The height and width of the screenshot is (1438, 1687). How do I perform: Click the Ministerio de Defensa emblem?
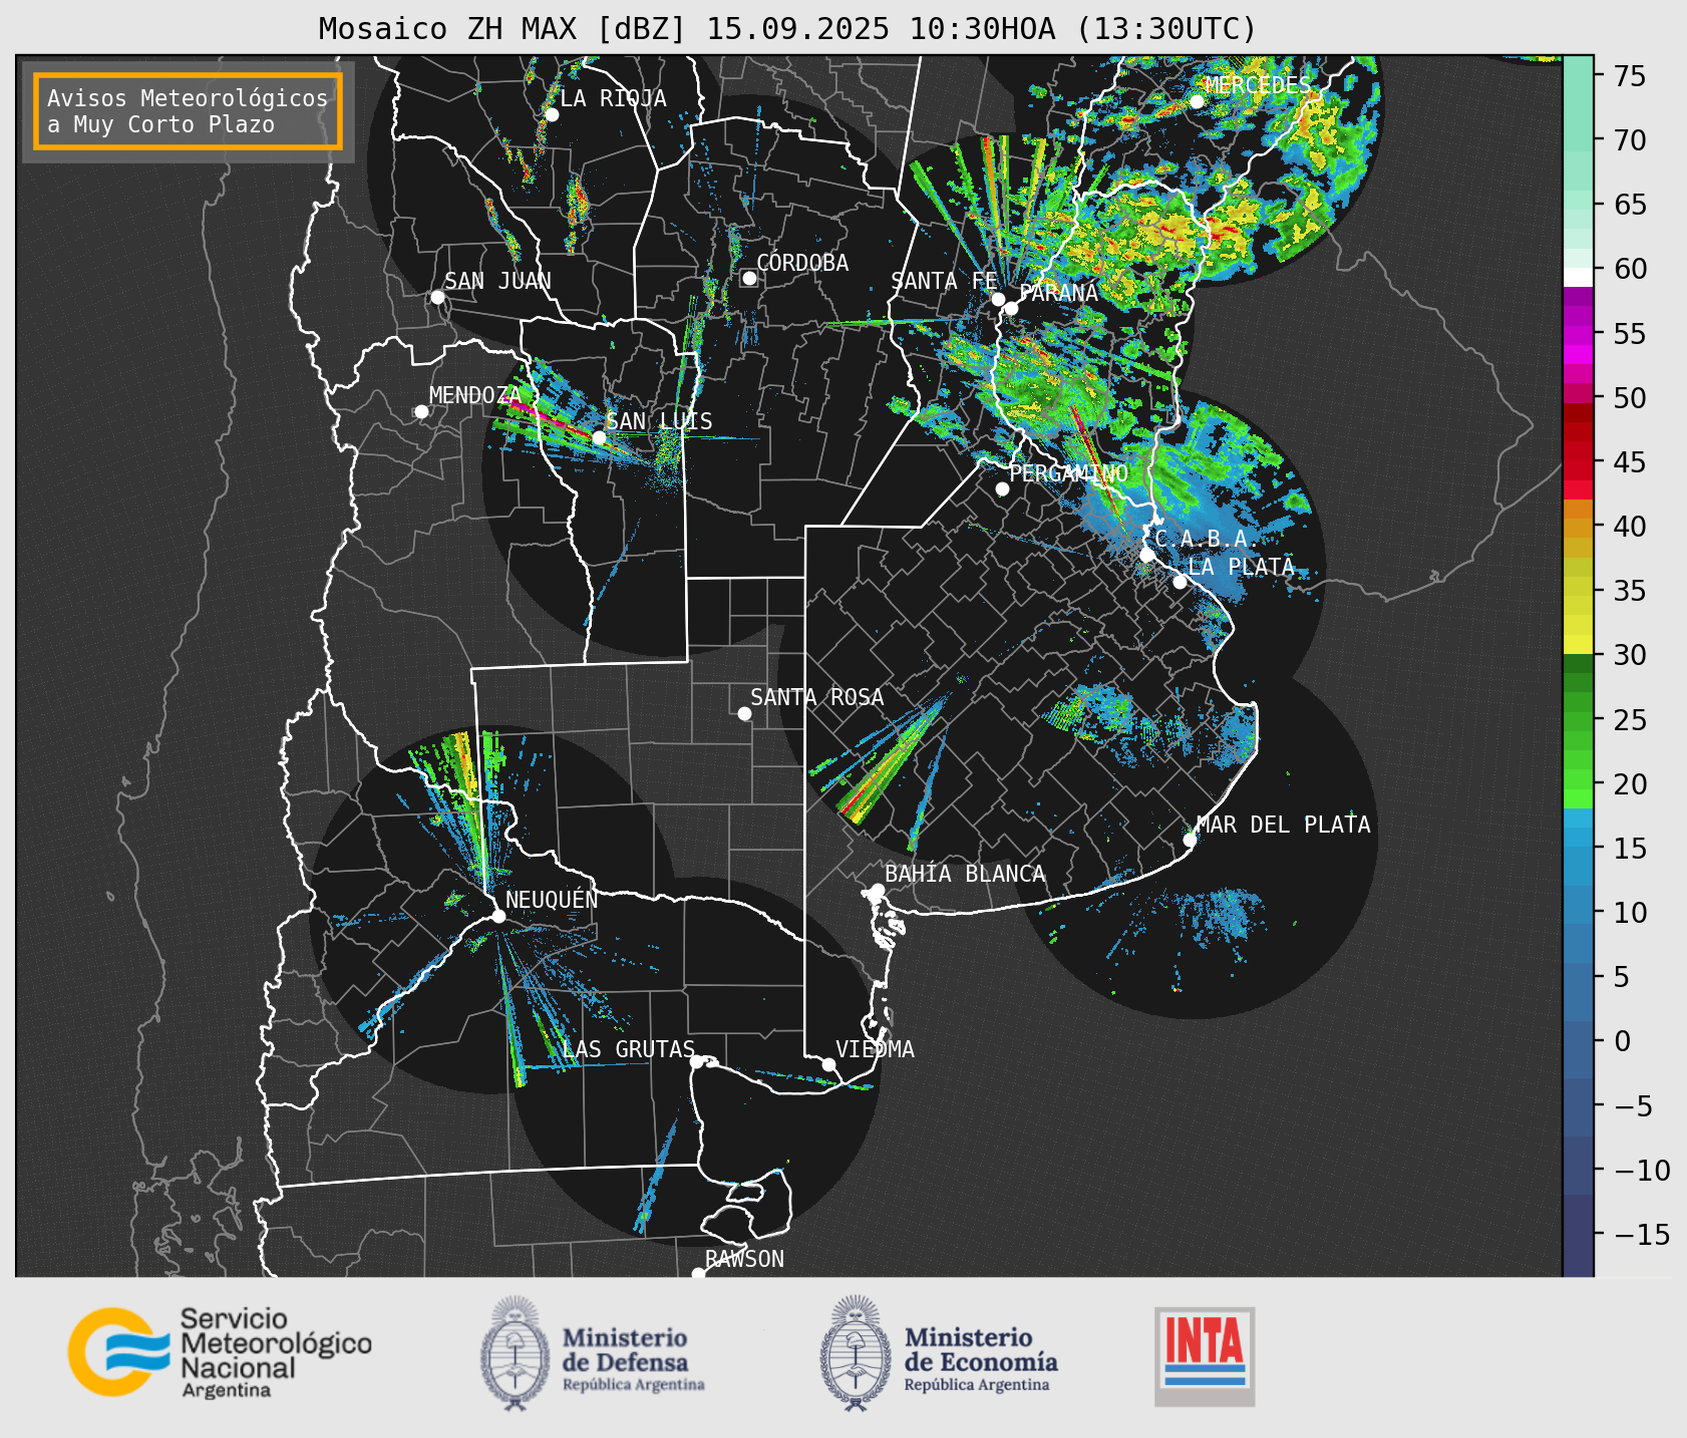514,1353
